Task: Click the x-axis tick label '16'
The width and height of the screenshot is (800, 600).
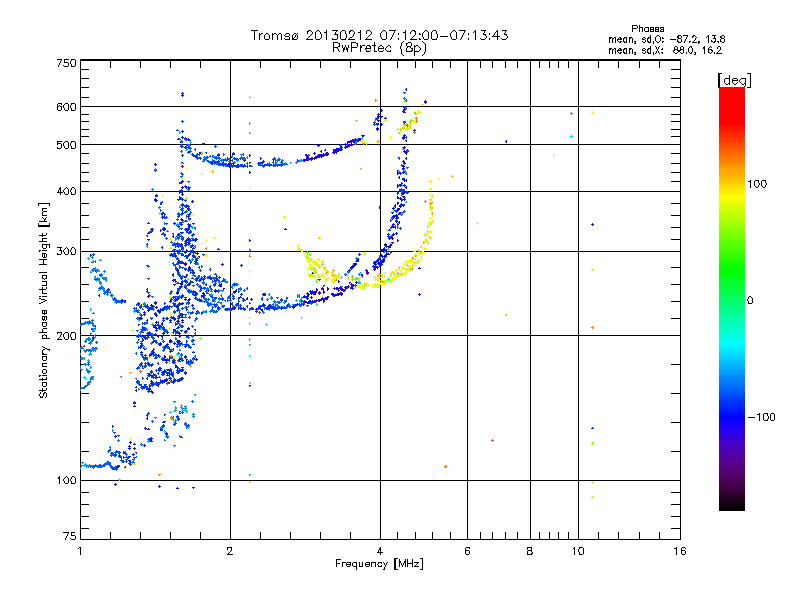Action: pos(680,551)
